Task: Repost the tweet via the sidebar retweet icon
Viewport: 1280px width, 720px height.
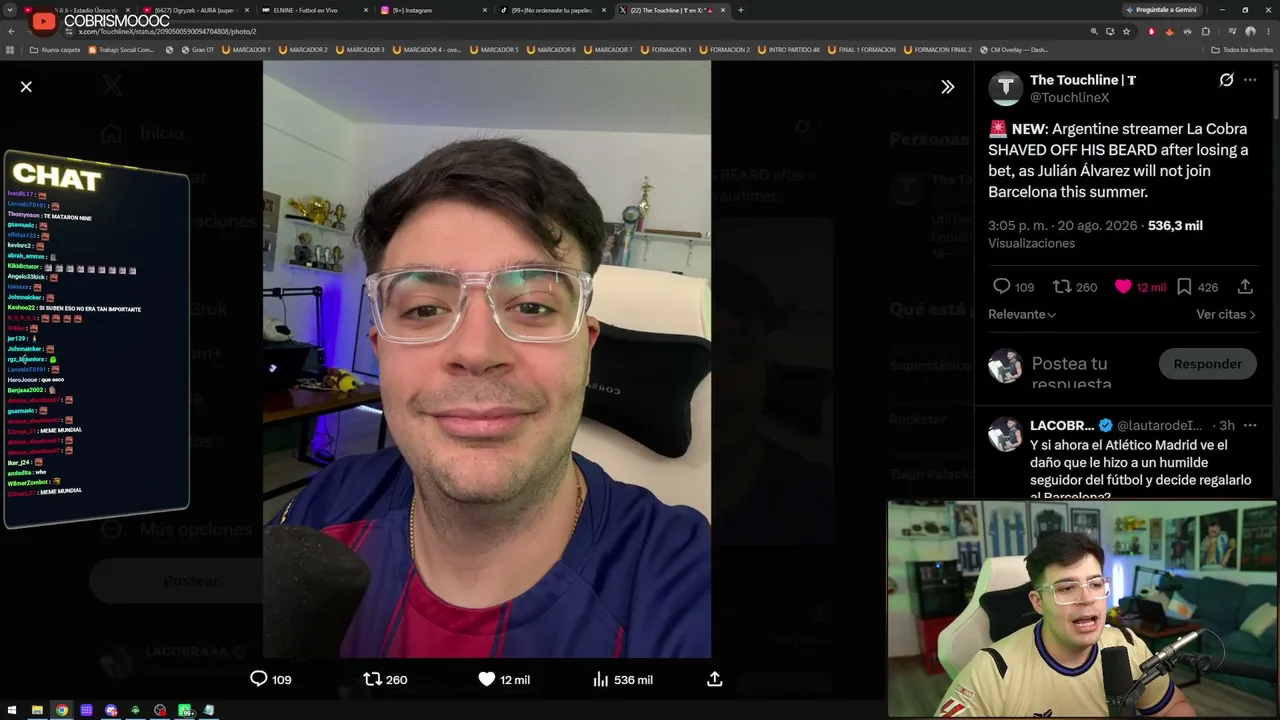Action: [1062, 287]
